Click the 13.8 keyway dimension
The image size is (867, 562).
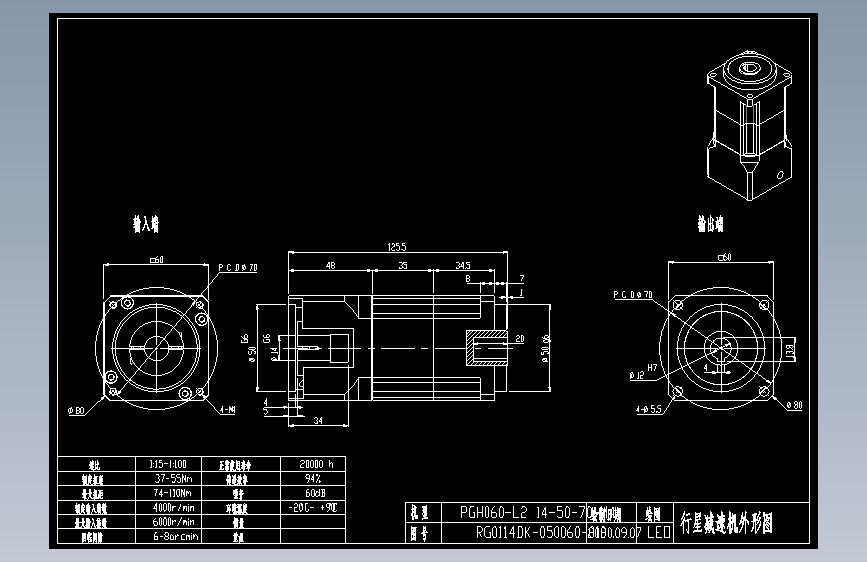pos(790,350)
